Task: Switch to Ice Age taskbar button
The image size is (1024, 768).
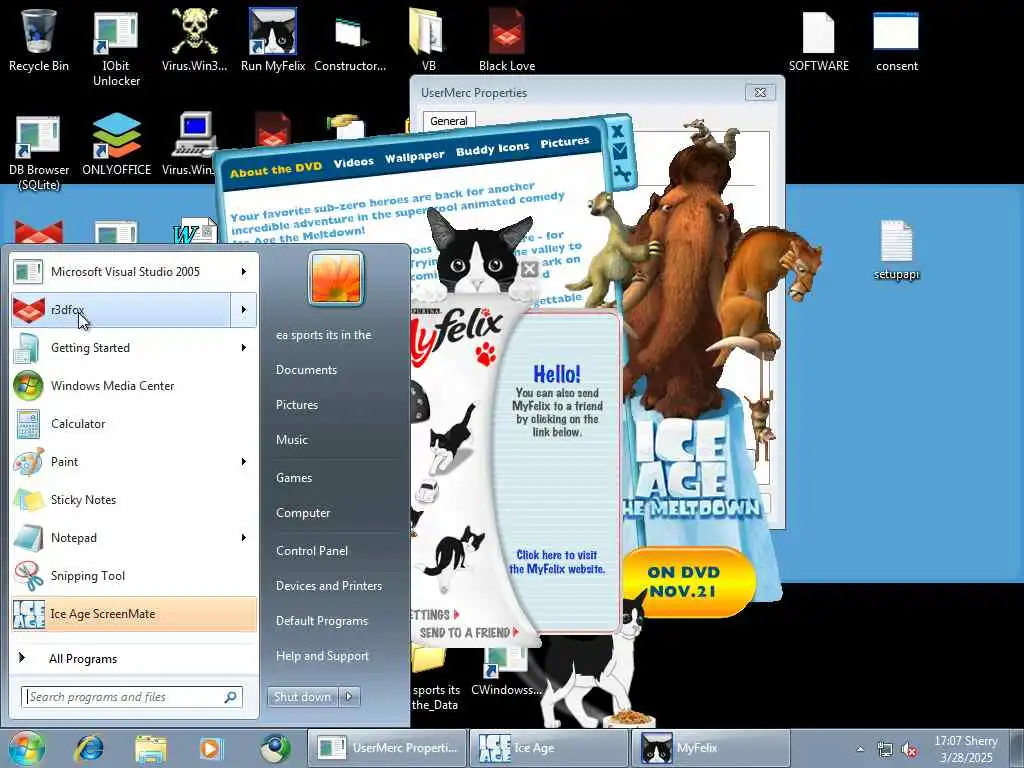Action: tap(549, 748)
